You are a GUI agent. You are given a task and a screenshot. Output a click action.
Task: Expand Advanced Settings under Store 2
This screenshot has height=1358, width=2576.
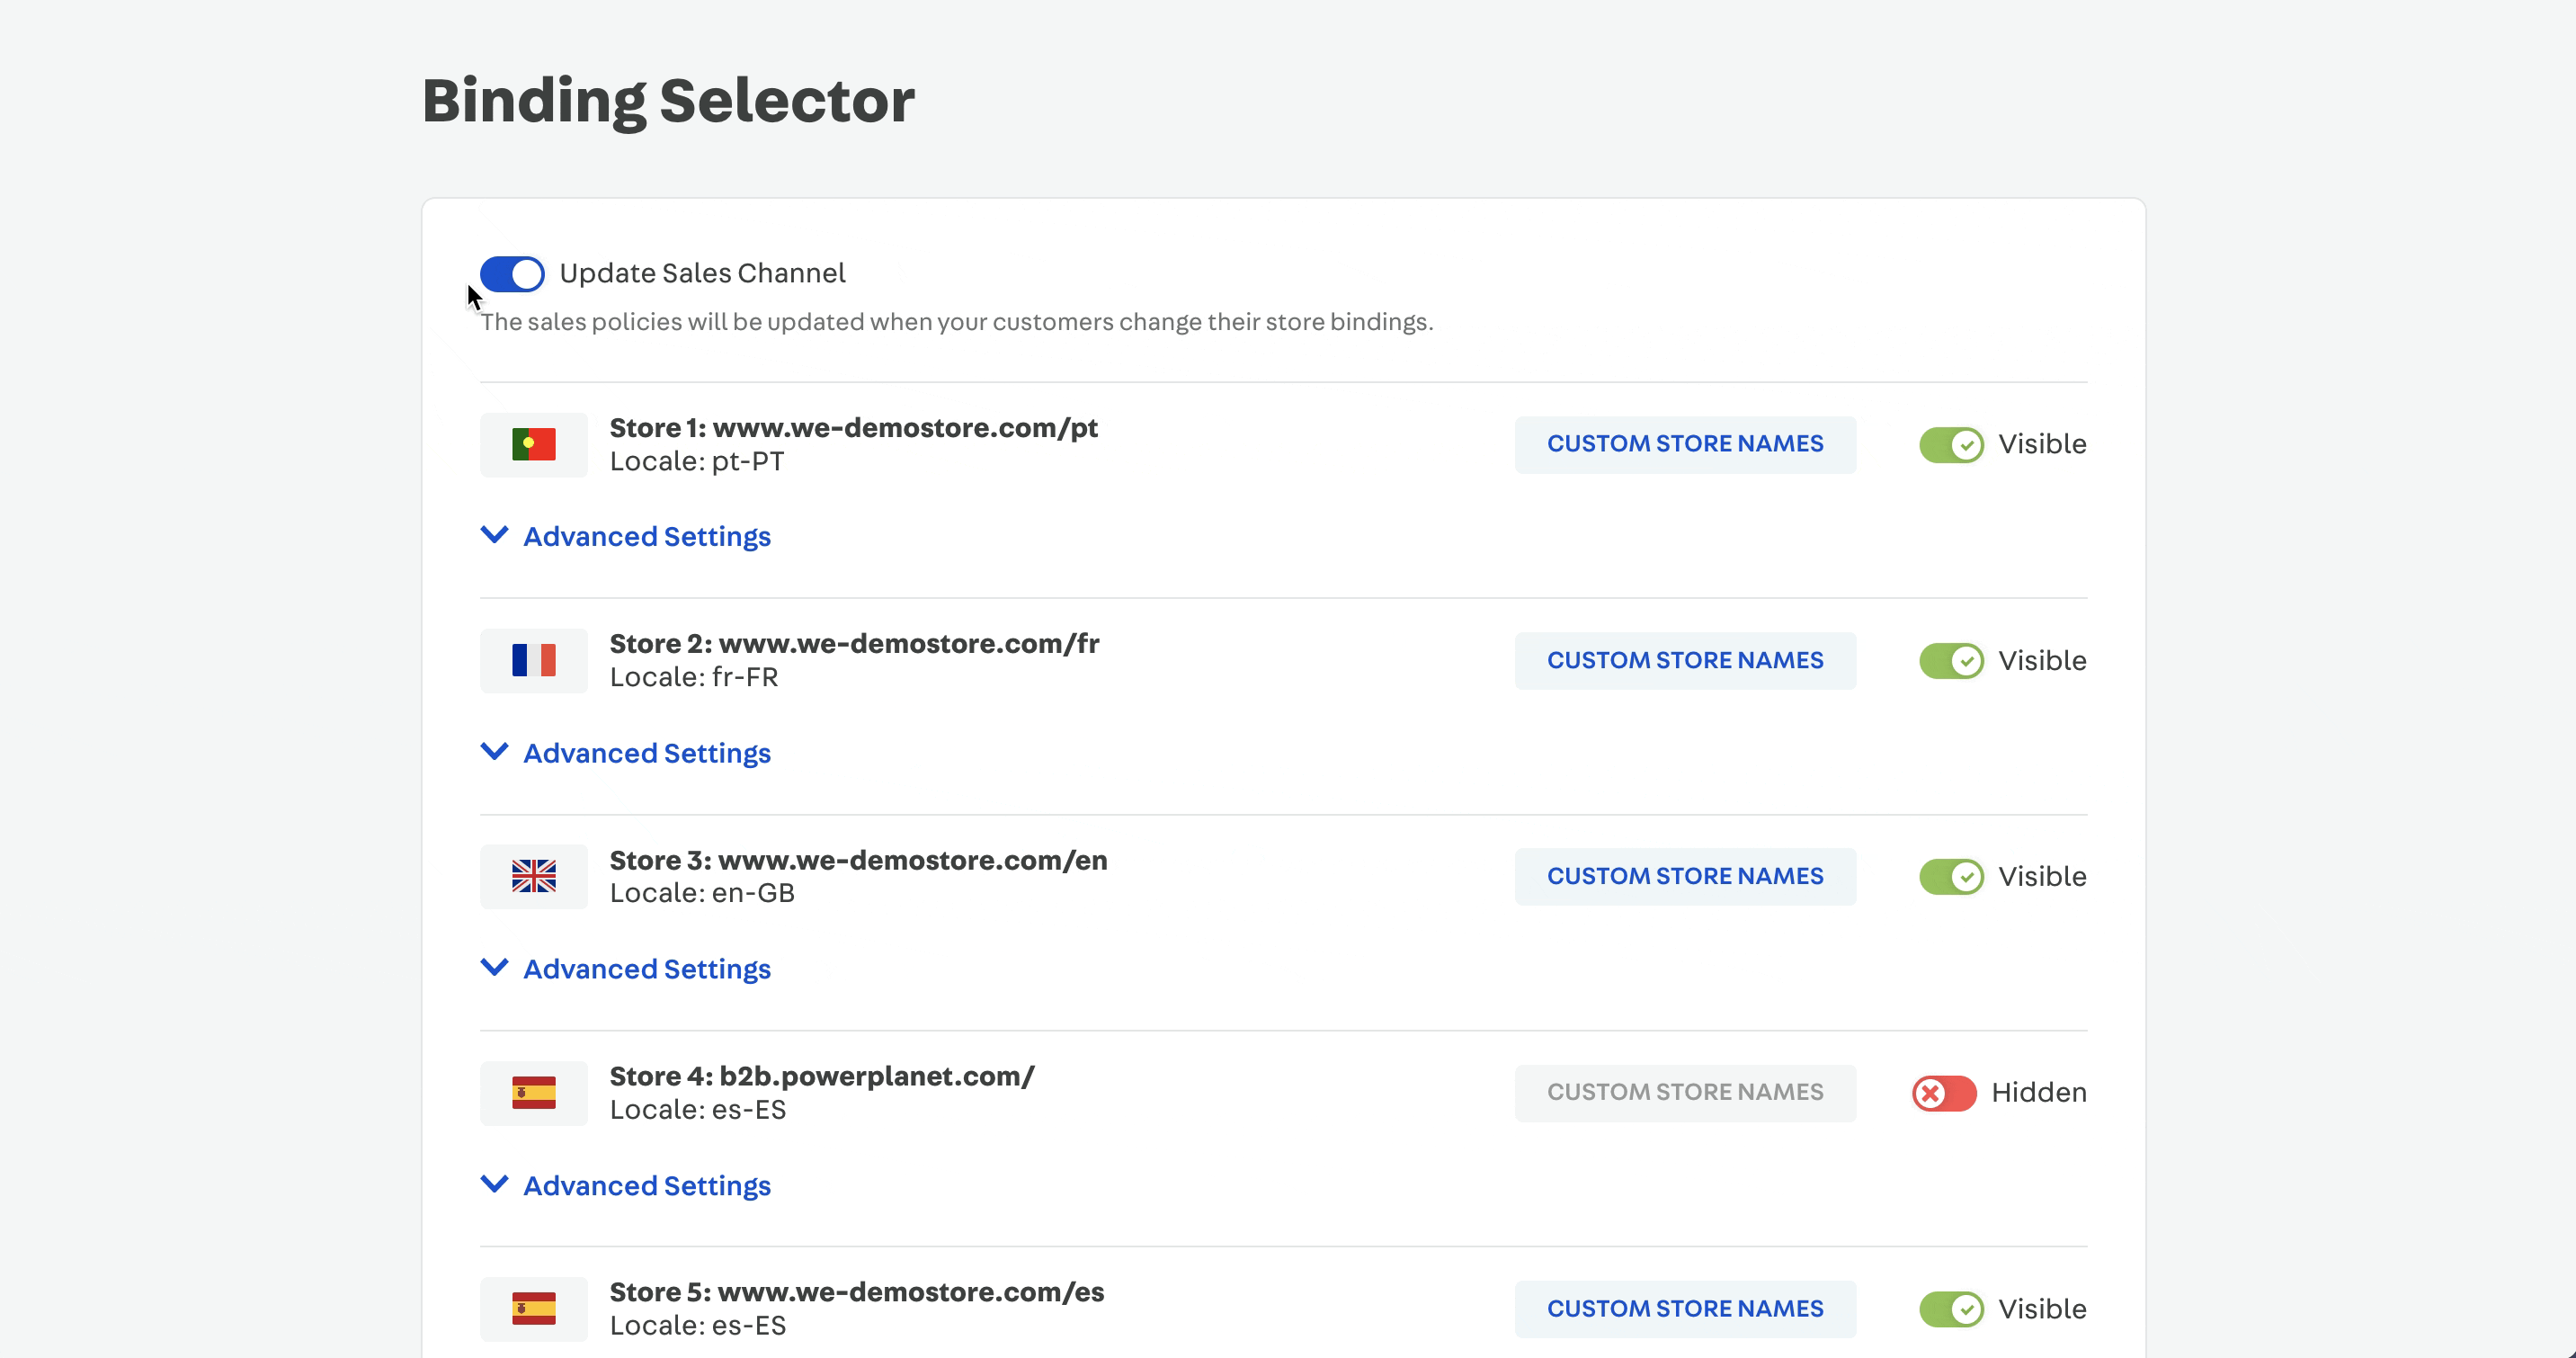tap(646, 753)
